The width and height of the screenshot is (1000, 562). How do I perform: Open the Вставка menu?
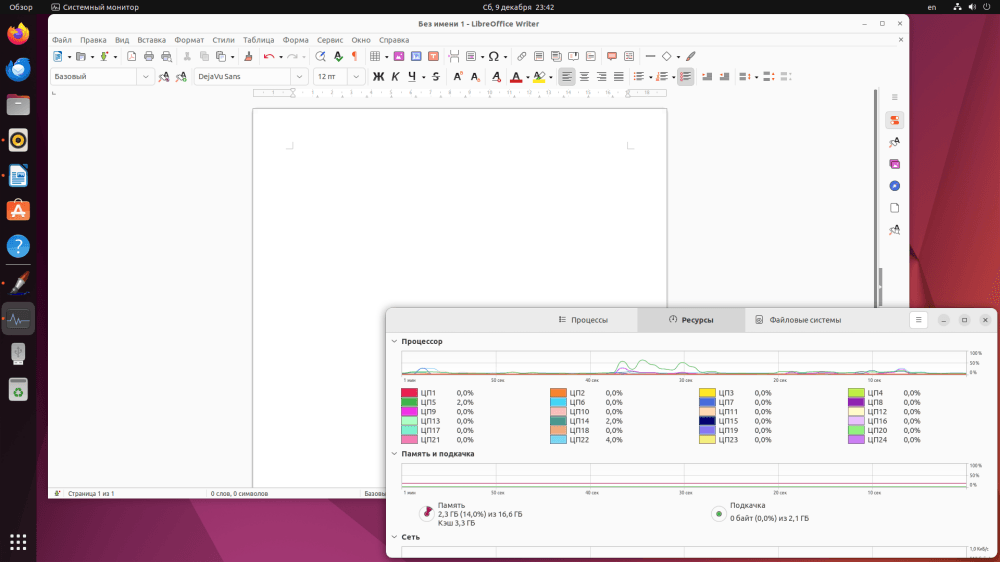(151, 40)
